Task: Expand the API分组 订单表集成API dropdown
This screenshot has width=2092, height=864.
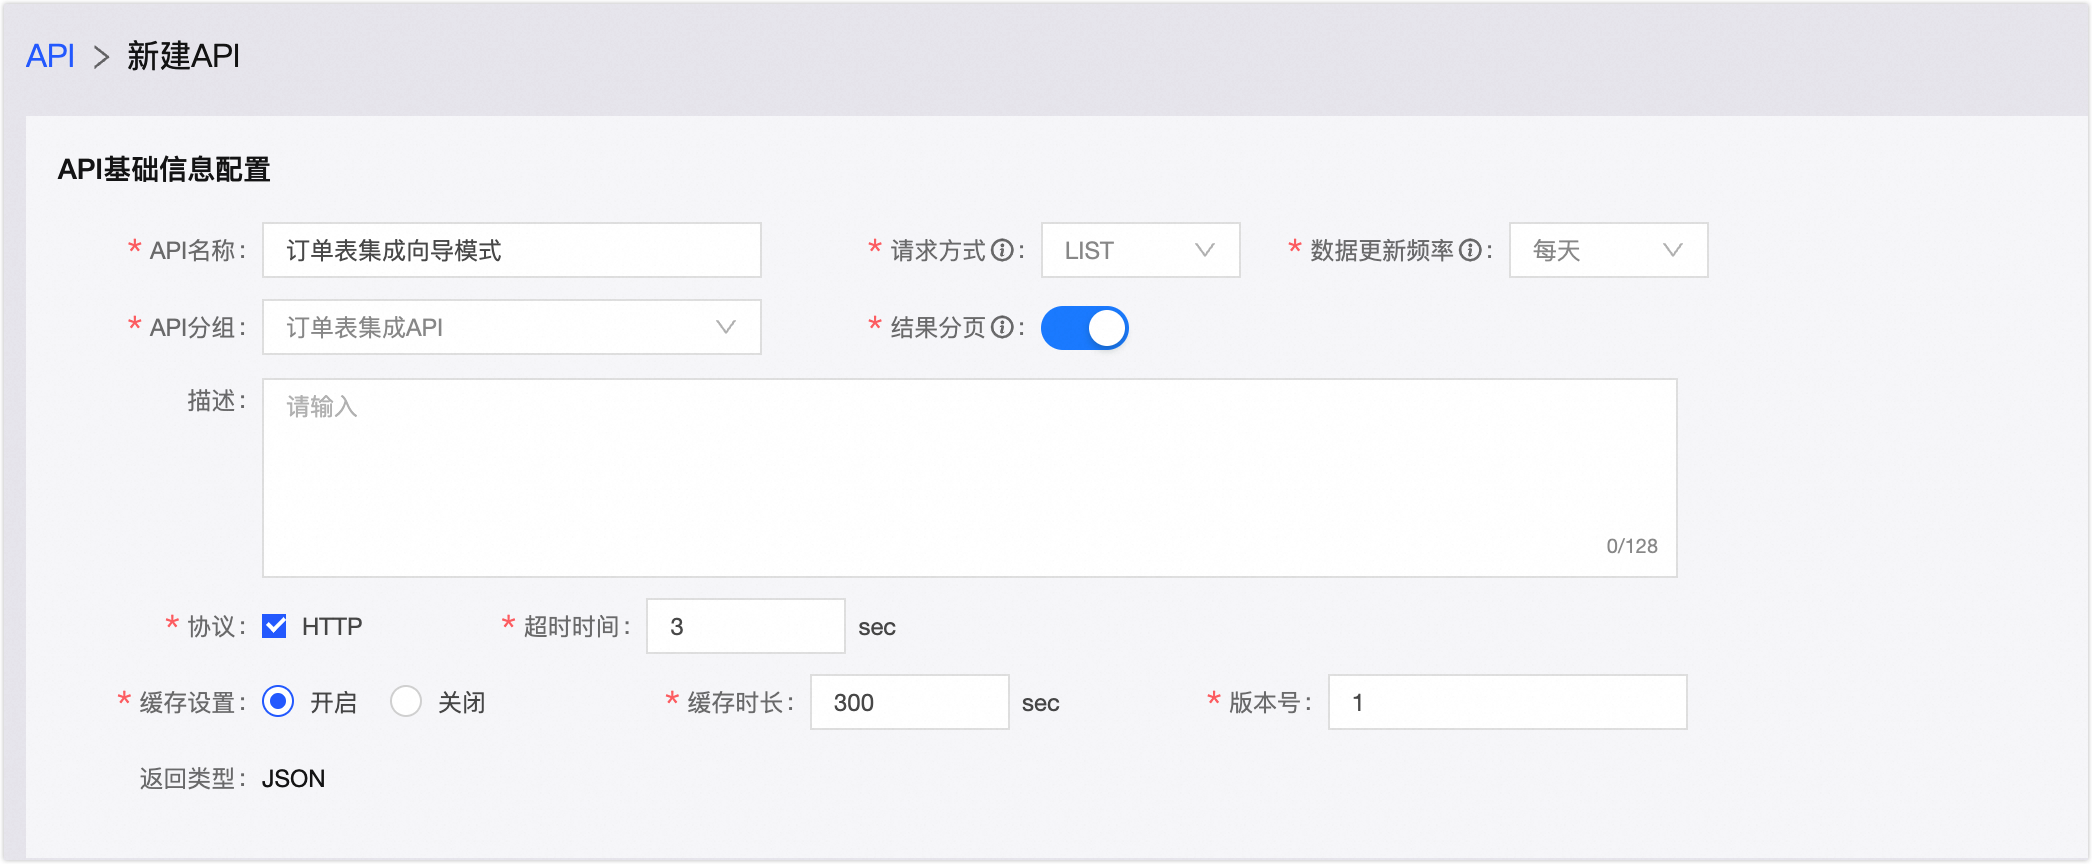Action: click(x=512, y=327)
